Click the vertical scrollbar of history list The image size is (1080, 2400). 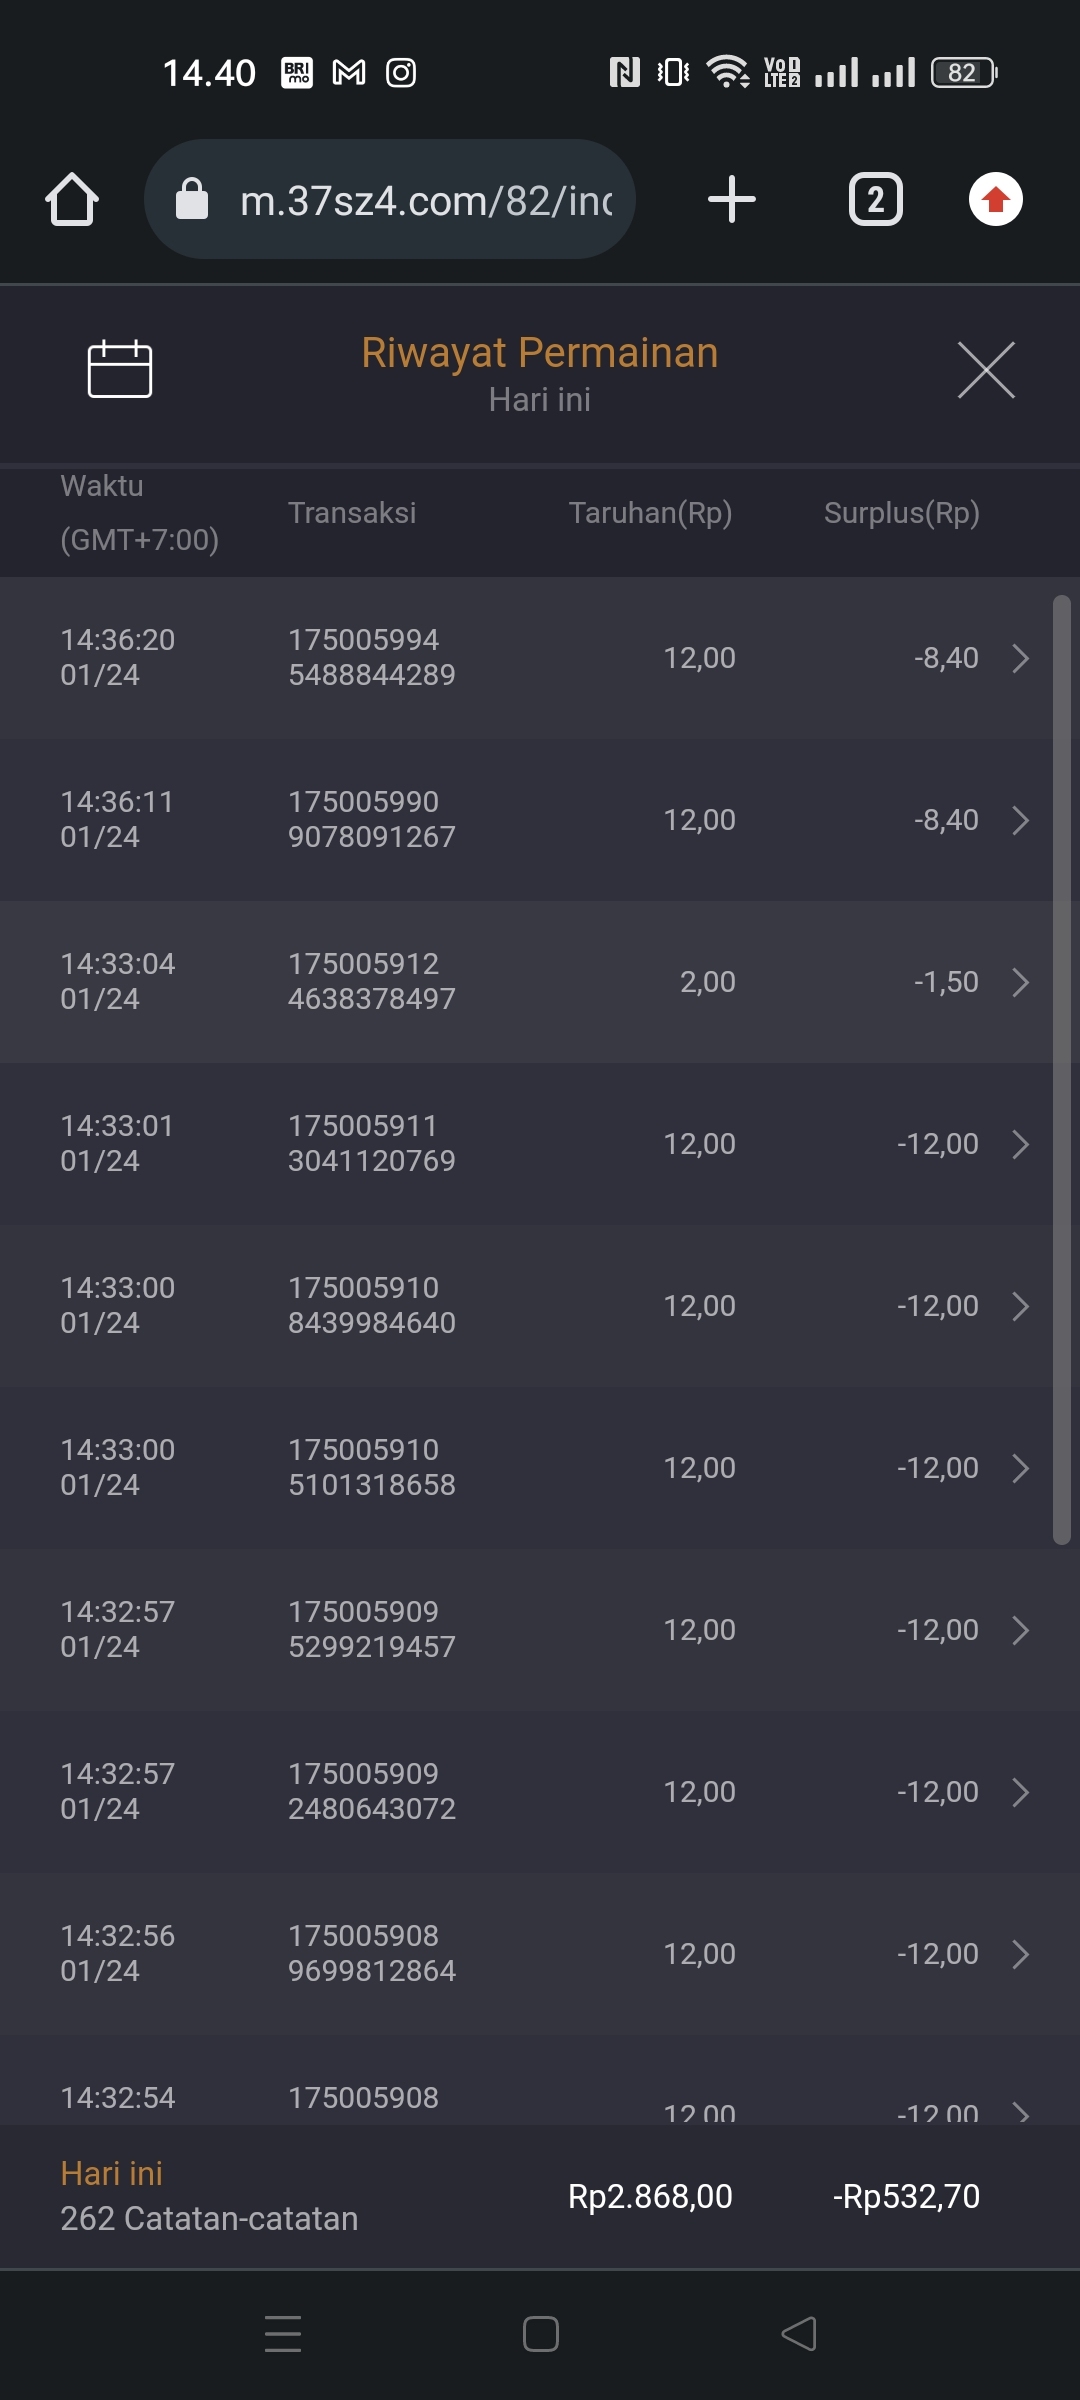tap(1062, 1070)
